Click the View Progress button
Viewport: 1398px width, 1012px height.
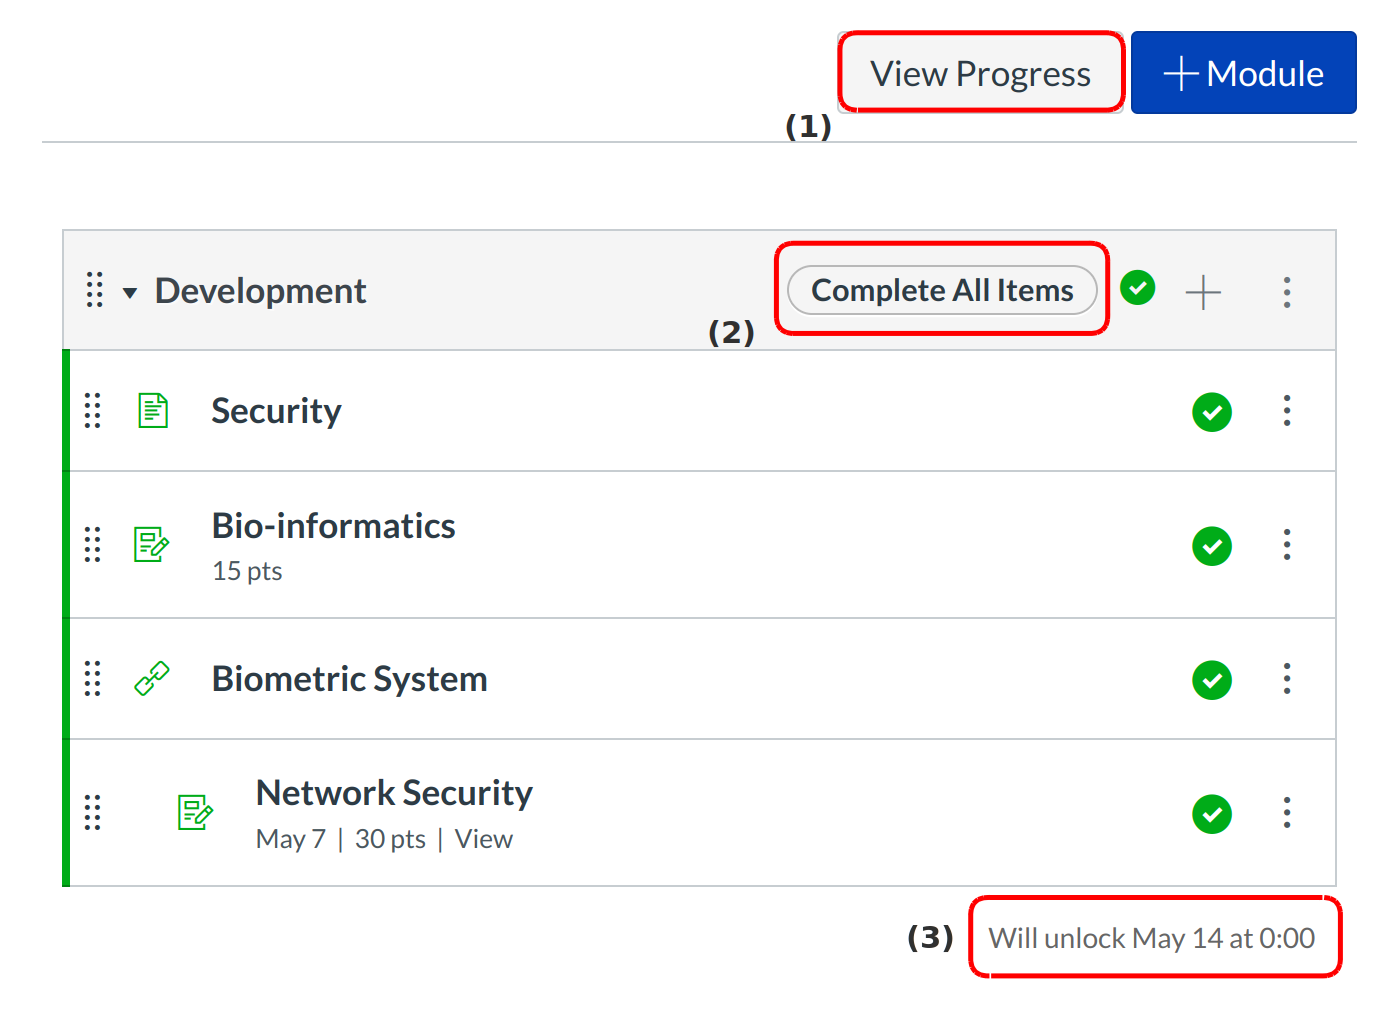(x=980, y=73)
